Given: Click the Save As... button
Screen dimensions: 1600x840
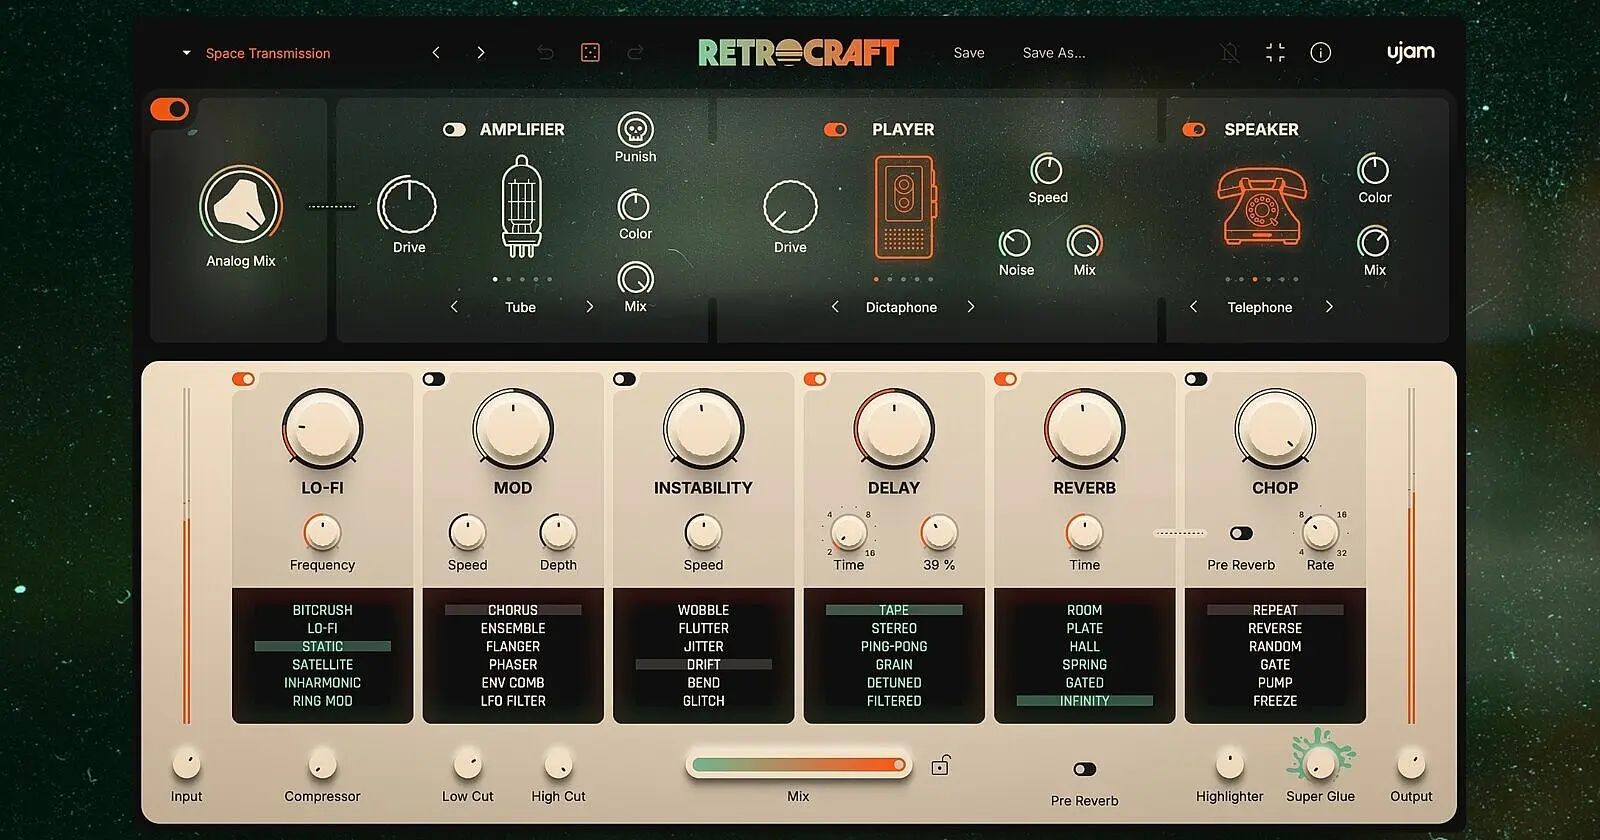Looking at the screenshot, I should [1054, 53].
